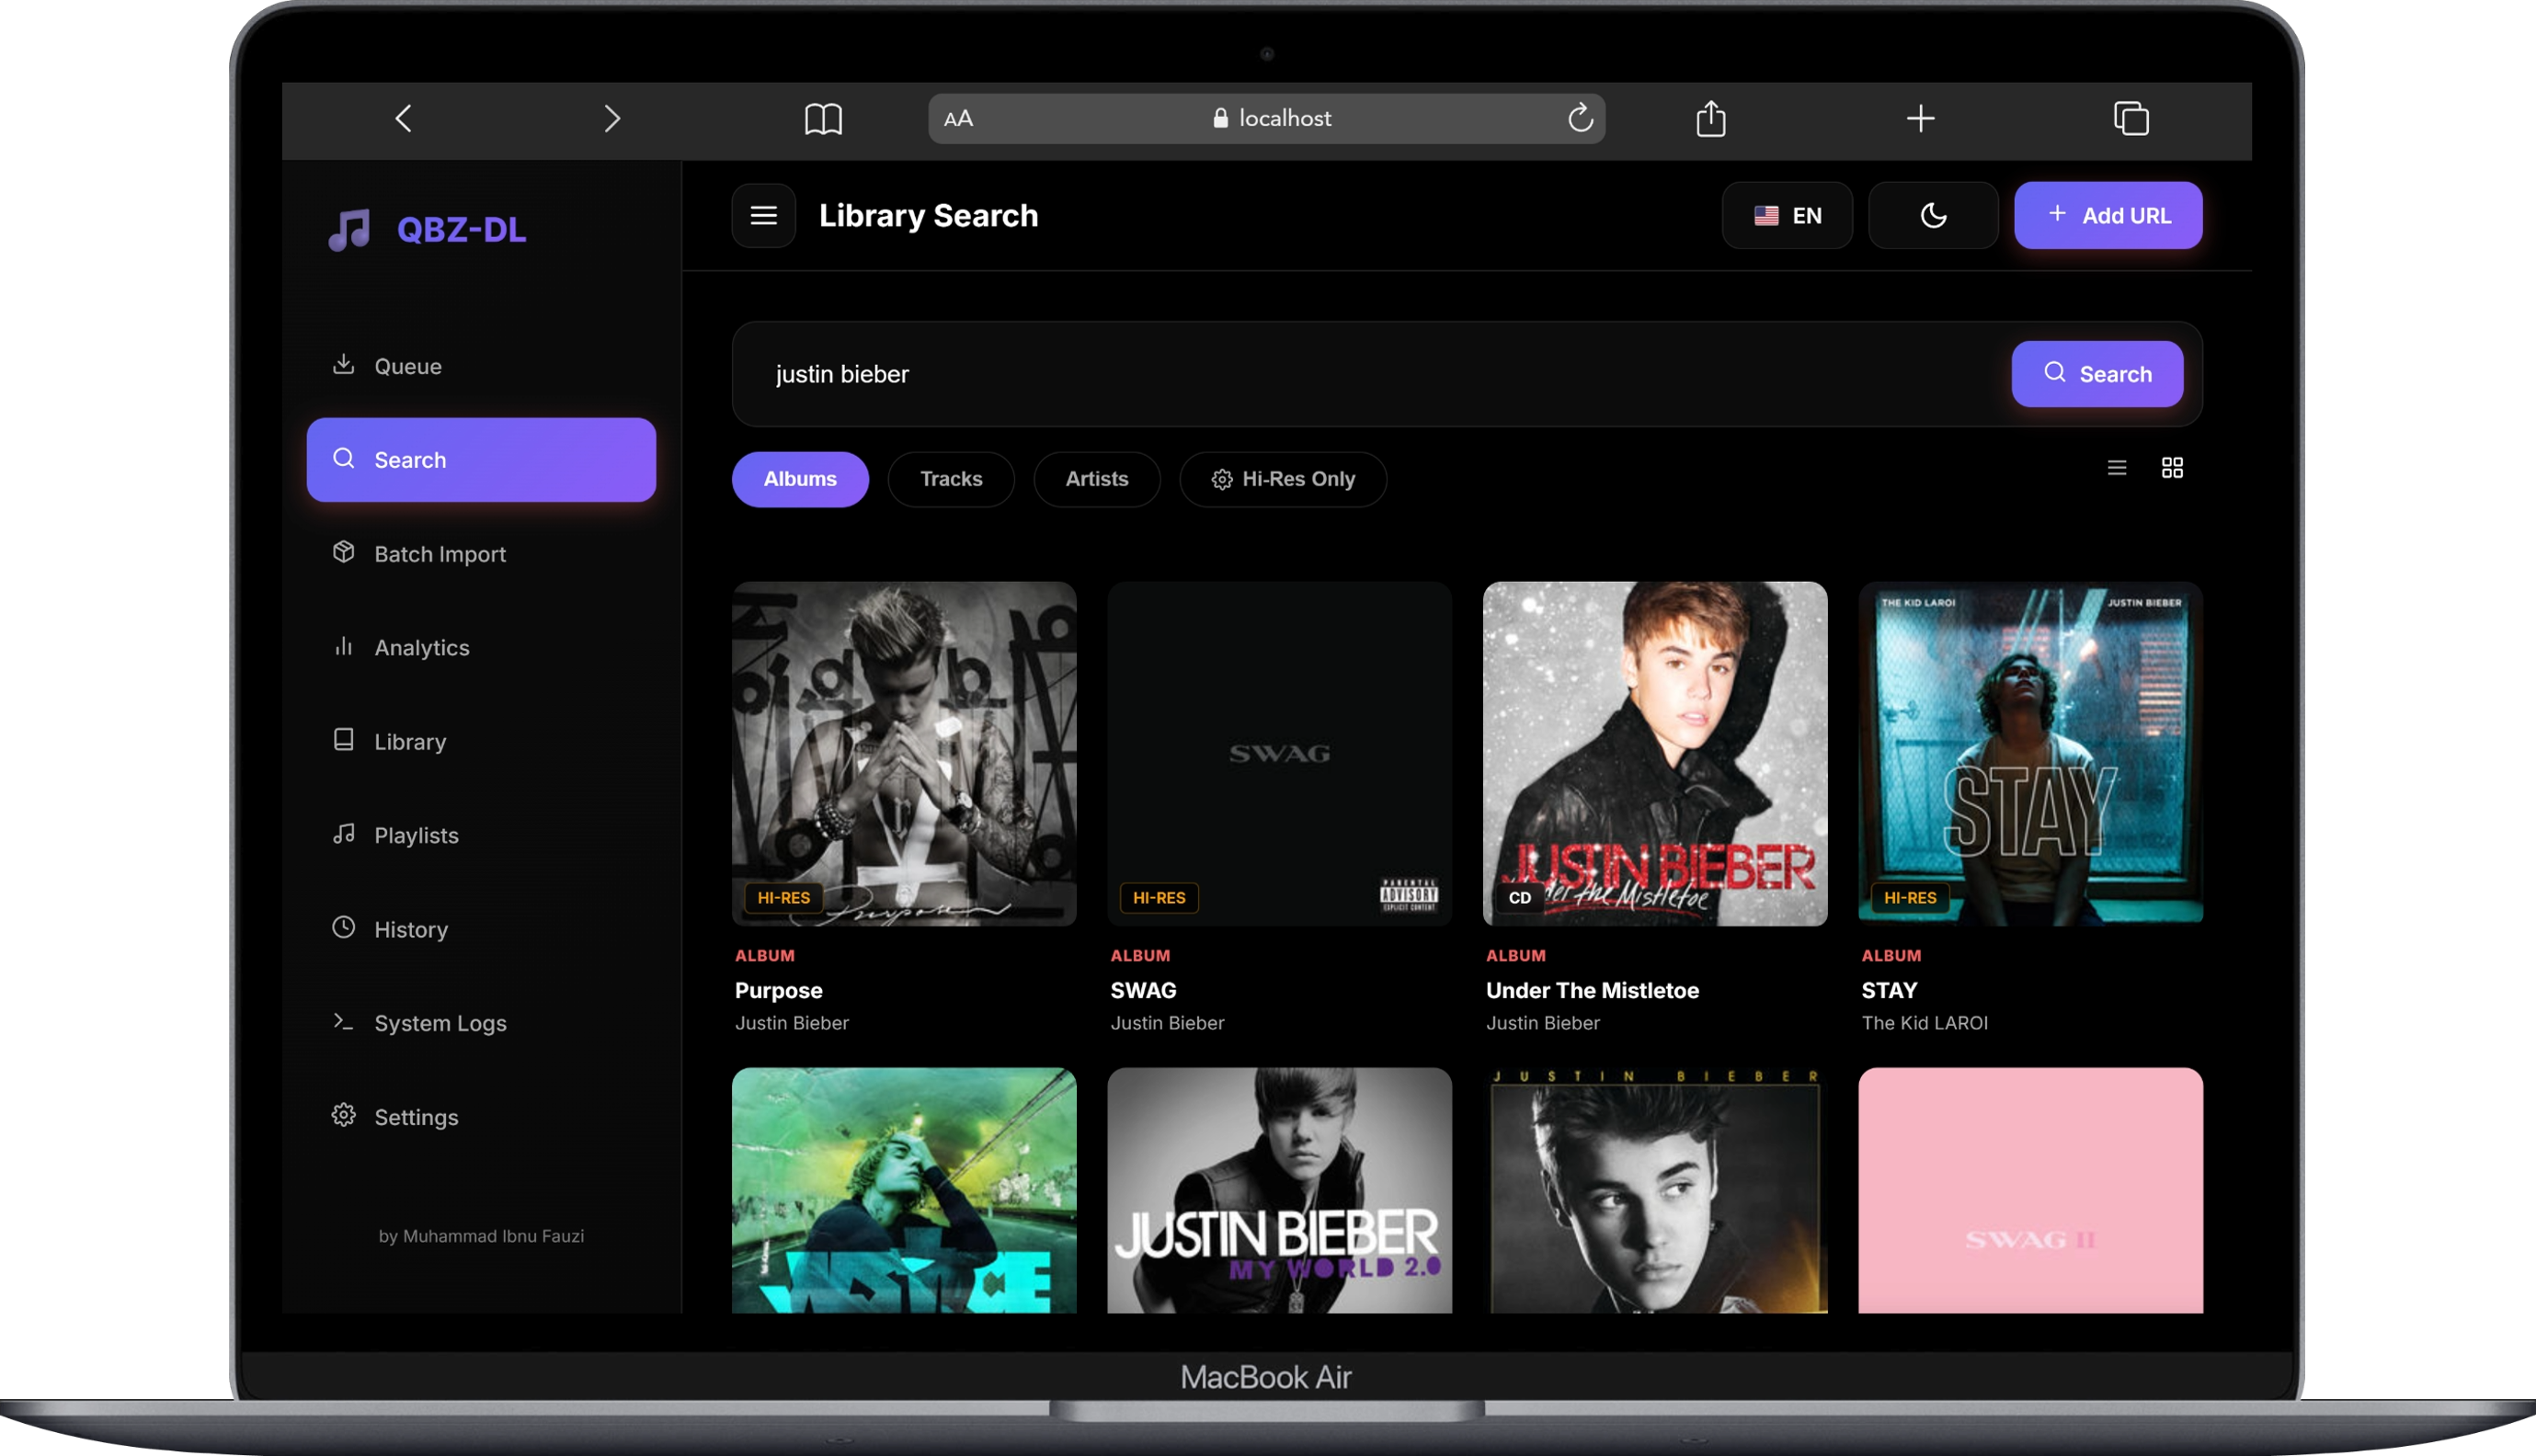This screenshot has height=1456, width=2536.
Task: Click the QBZ-DL music note logo
Action: [x=349, y=229]
